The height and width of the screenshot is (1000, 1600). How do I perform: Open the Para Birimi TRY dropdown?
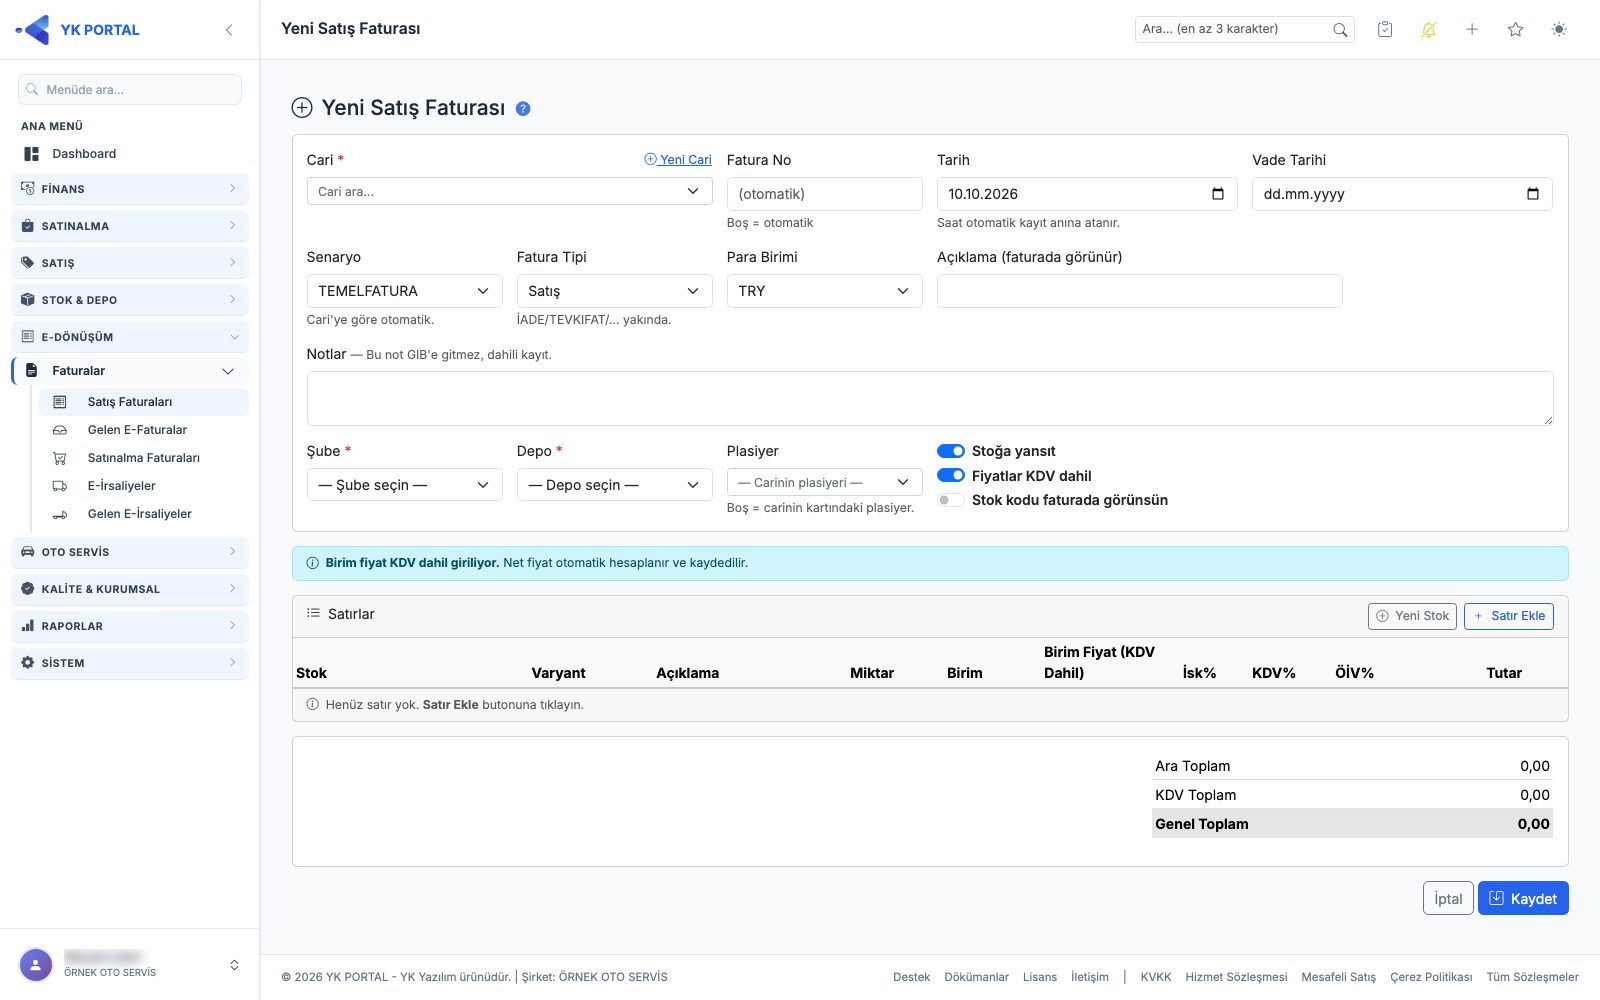click(824, 291)
